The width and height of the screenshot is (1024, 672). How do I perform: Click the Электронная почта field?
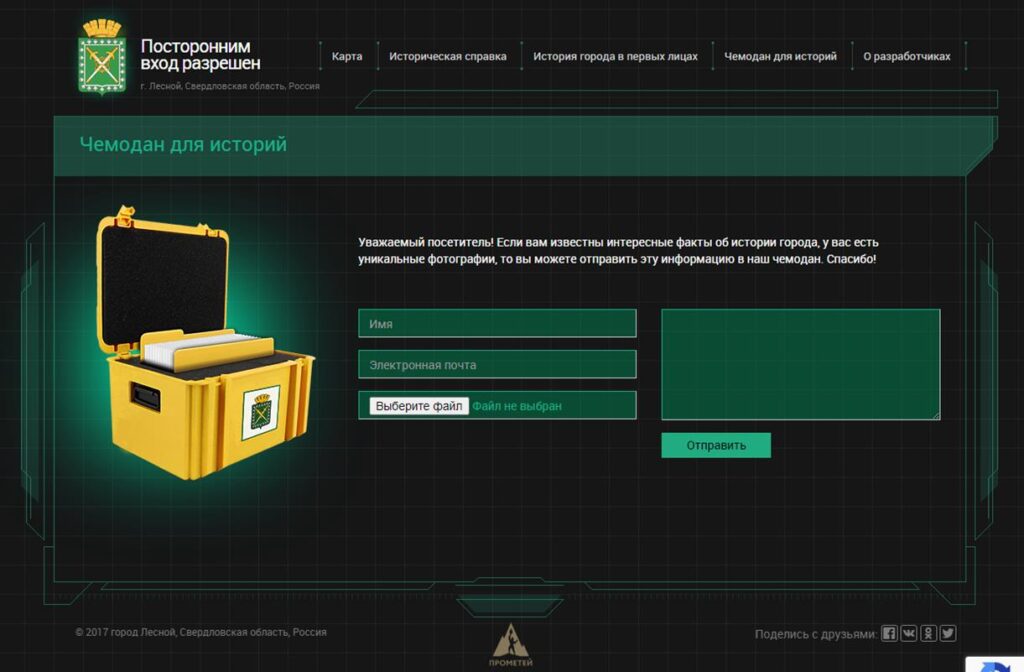tap(497, 365)
